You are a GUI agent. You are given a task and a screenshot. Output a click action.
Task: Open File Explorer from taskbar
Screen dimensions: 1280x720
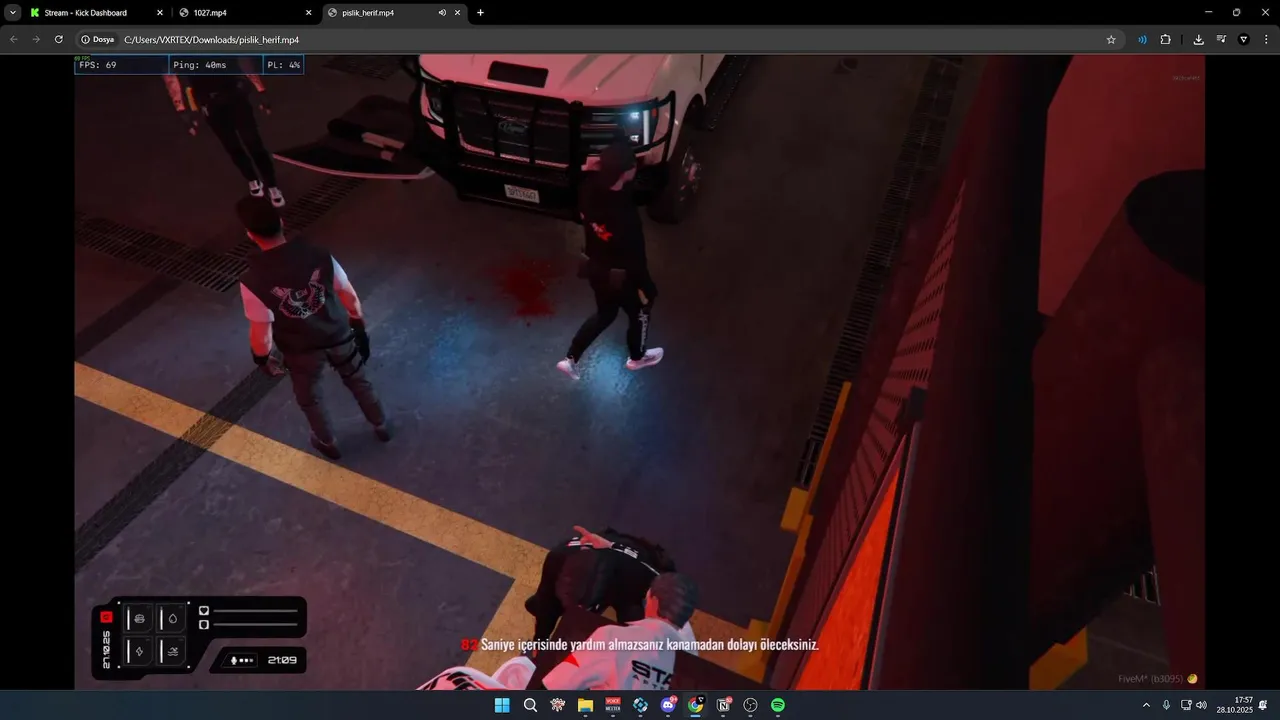585,705
